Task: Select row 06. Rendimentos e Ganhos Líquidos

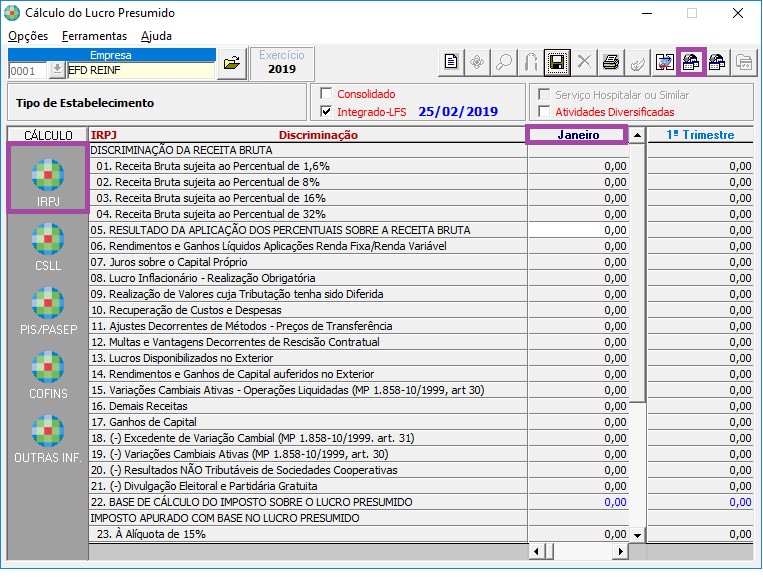Action: pos(308,246)
